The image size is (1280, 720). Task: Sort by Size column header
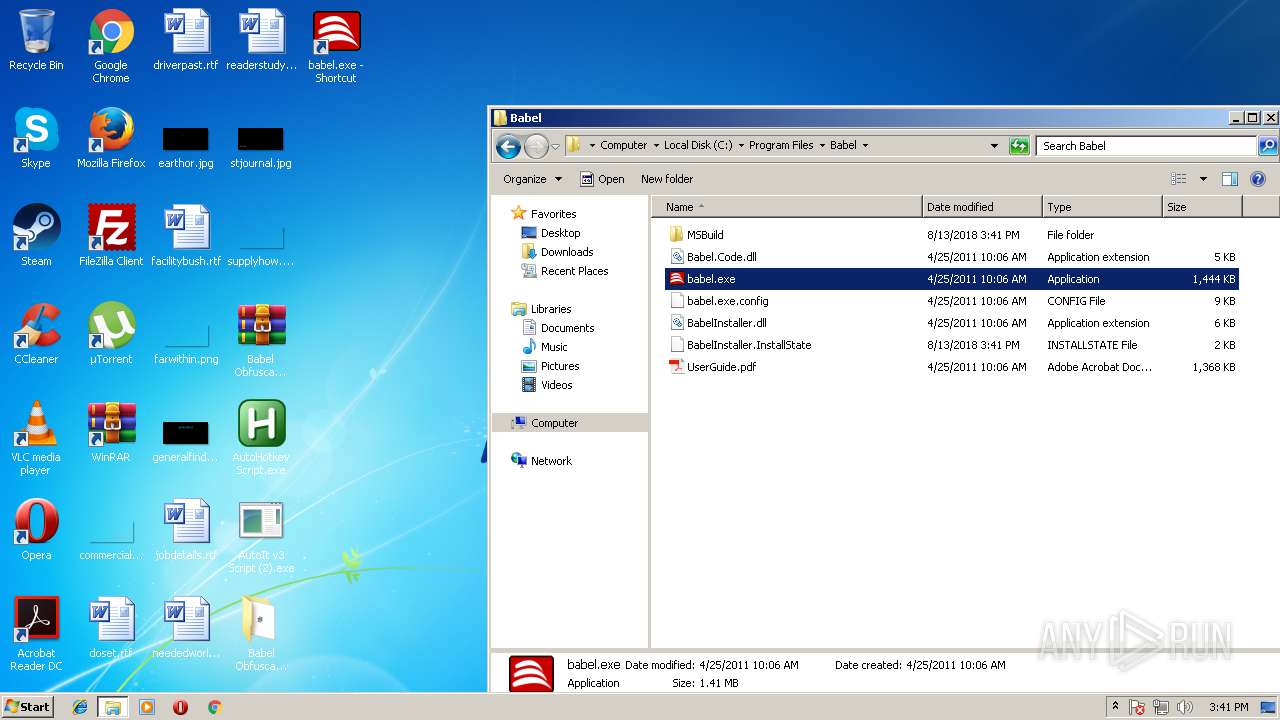click(1202, 207)
